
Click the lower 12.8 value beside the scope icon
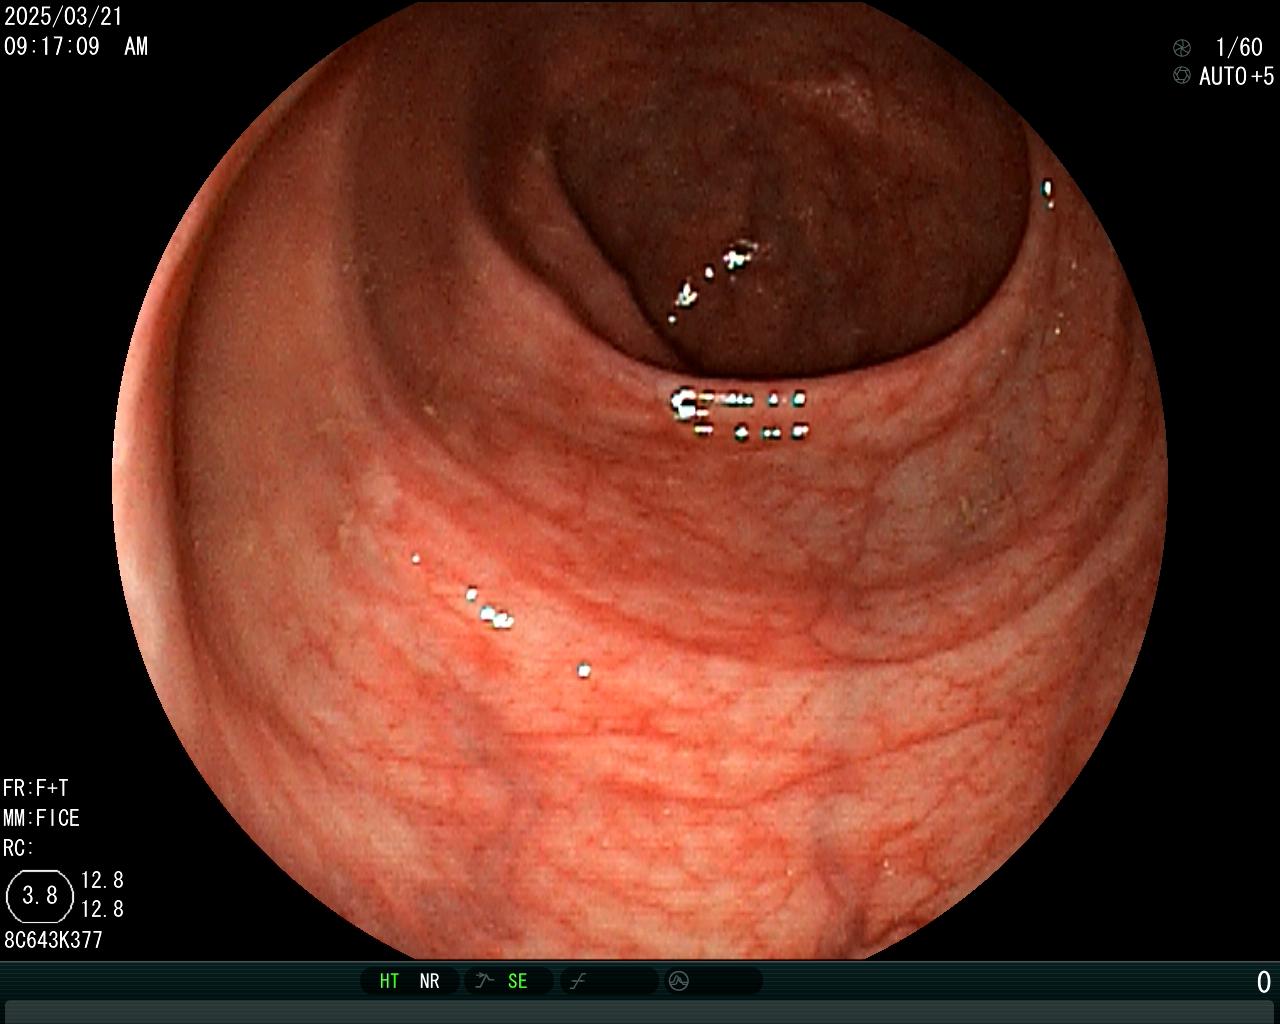(x=102, y=909)
